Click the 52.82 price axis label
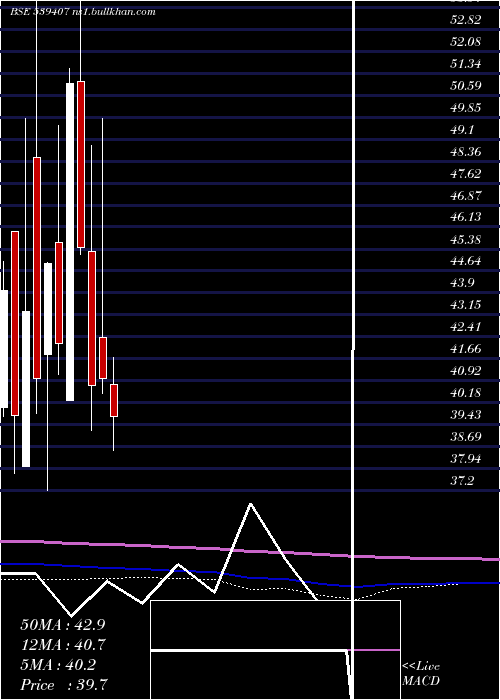Screen dimensions: 500x700 coord(466,20)
